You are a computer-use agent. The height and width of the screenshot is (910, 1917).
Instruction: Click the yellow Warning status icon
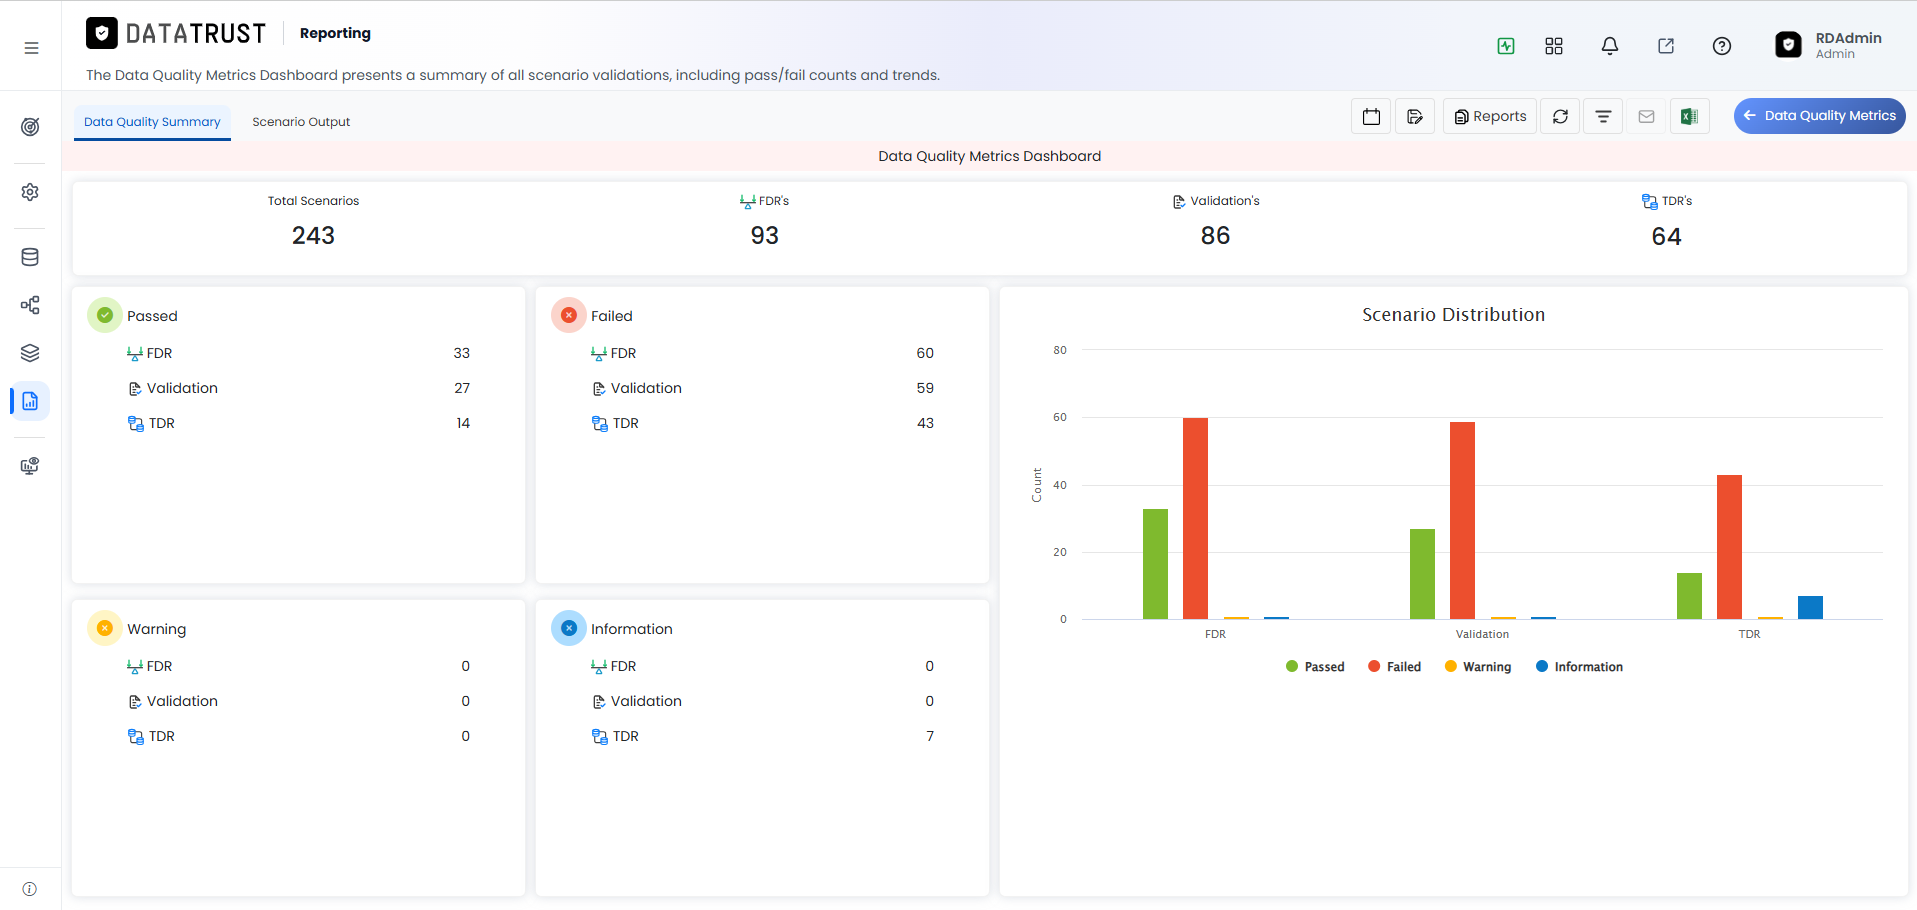point(105,628)
